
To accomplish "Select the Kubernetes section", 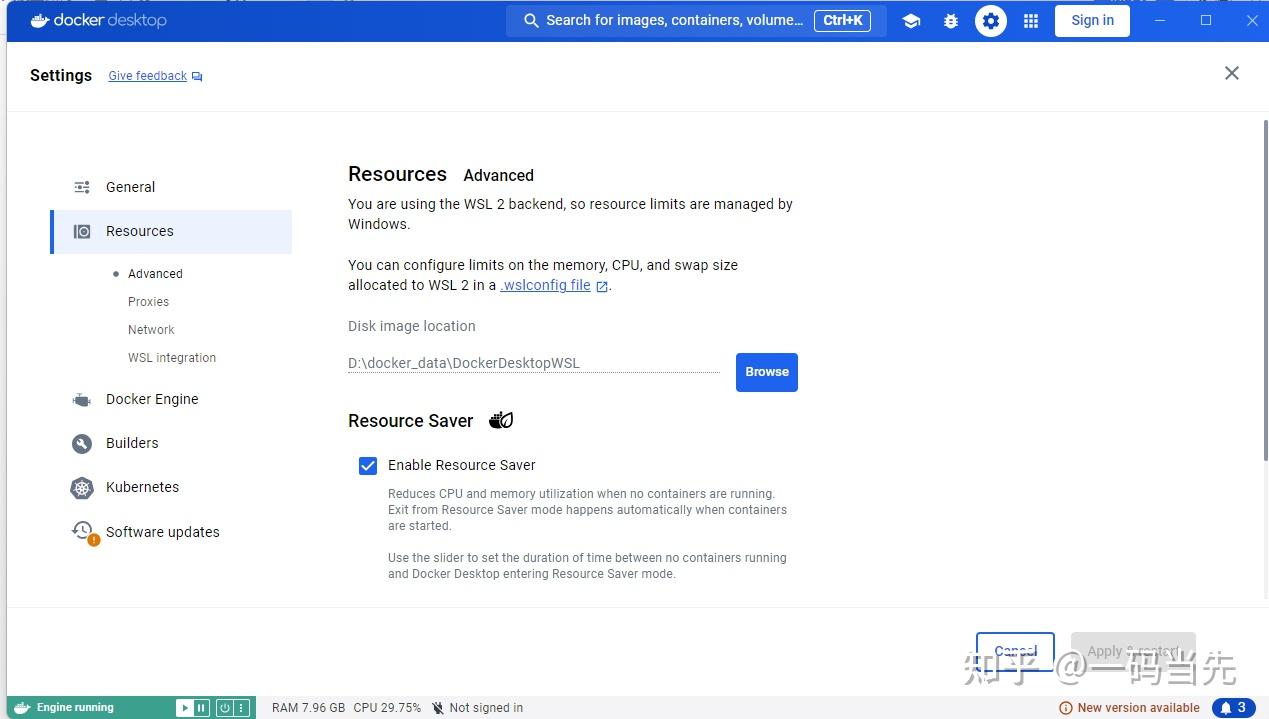I will tap(171, 487).
